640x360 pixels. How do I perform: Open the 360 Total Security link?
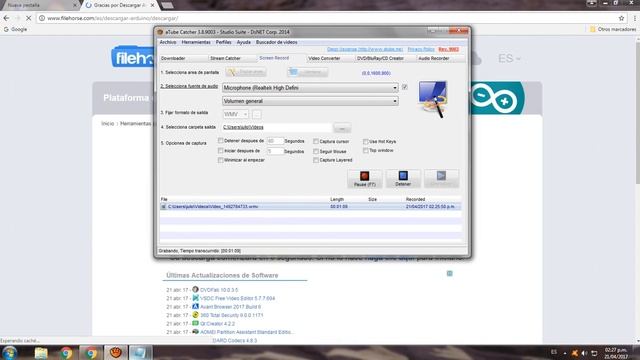pyautogui.click(x=231, y=316)
